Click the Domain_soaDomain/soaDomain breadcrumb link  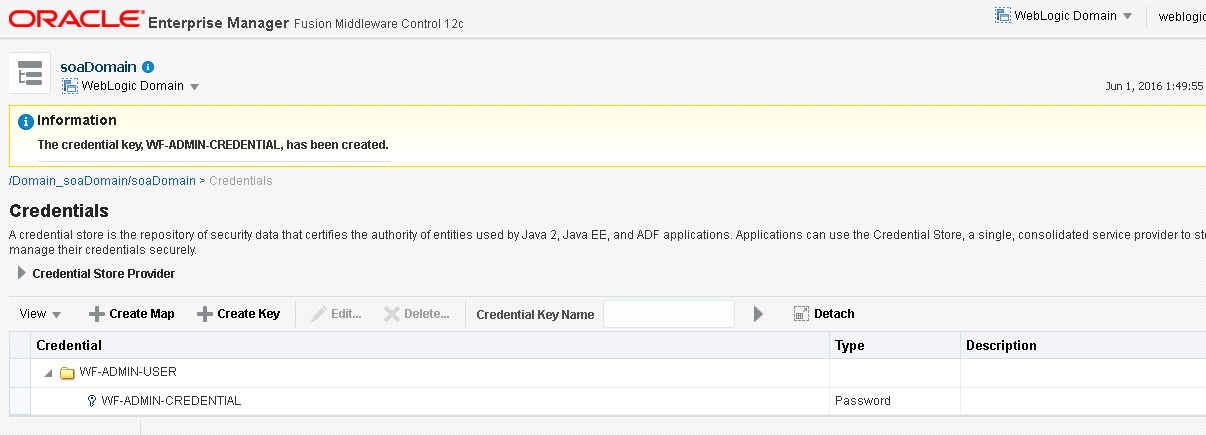pos(102,181)
